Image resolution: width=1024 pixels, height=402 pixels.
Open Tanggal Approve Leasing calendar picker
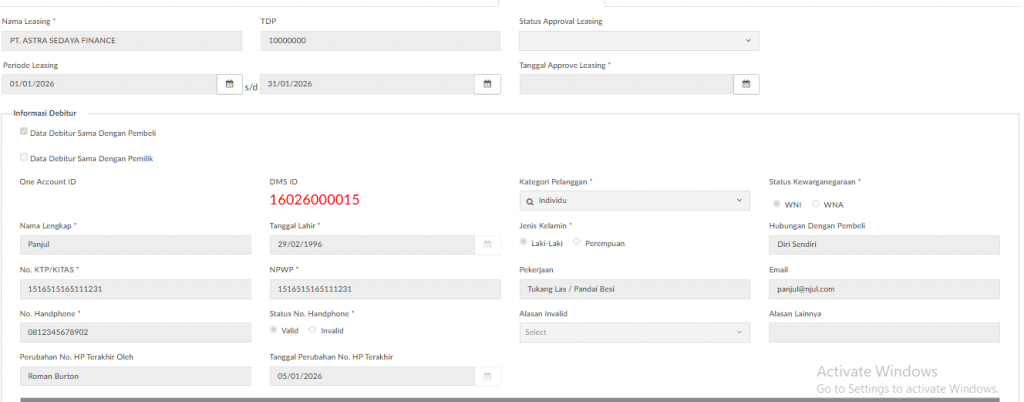click(x=746, y=84)
